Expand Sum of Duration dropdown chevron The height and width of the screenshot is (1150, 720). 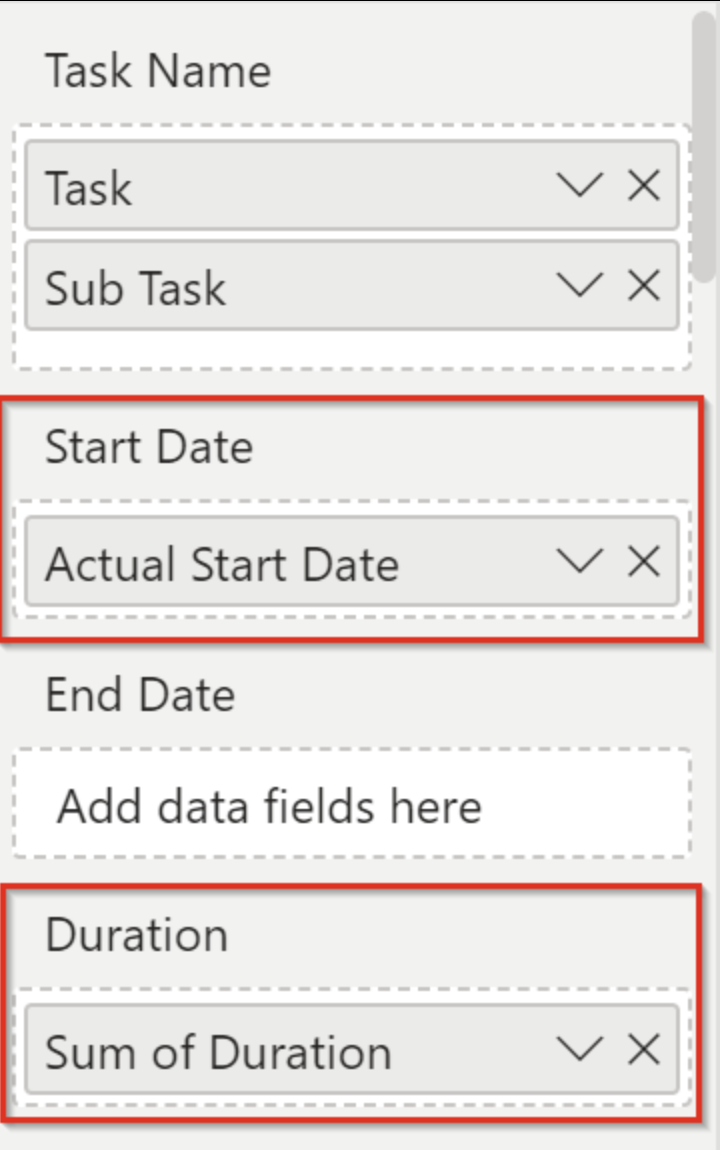tap(580, 1049)
